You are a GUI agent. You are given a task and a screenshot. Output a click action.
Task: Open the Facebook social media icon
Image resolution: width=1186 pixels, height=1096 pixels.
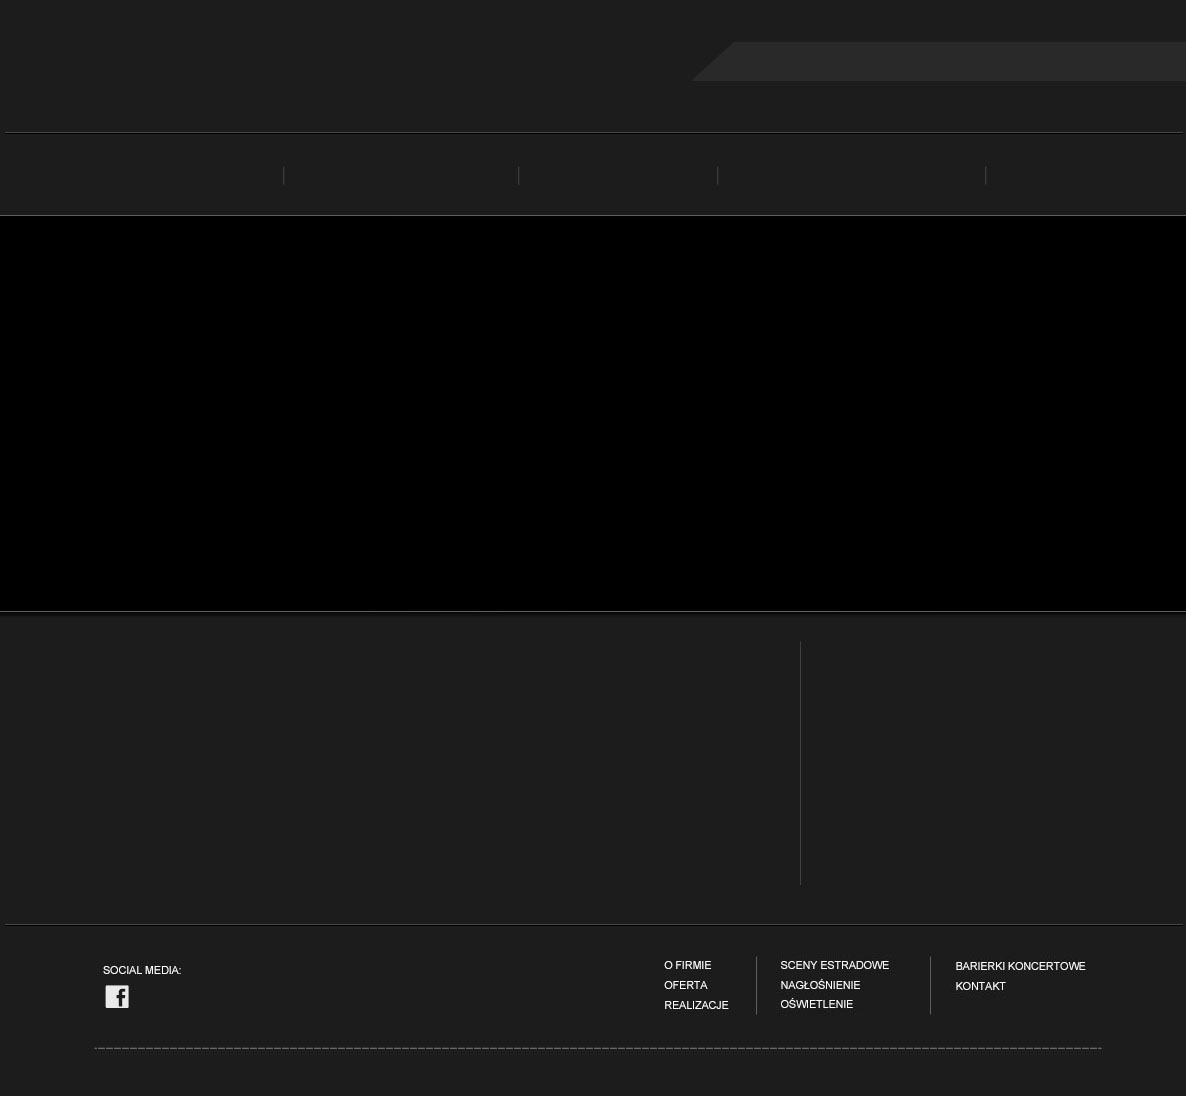(117, 997)
